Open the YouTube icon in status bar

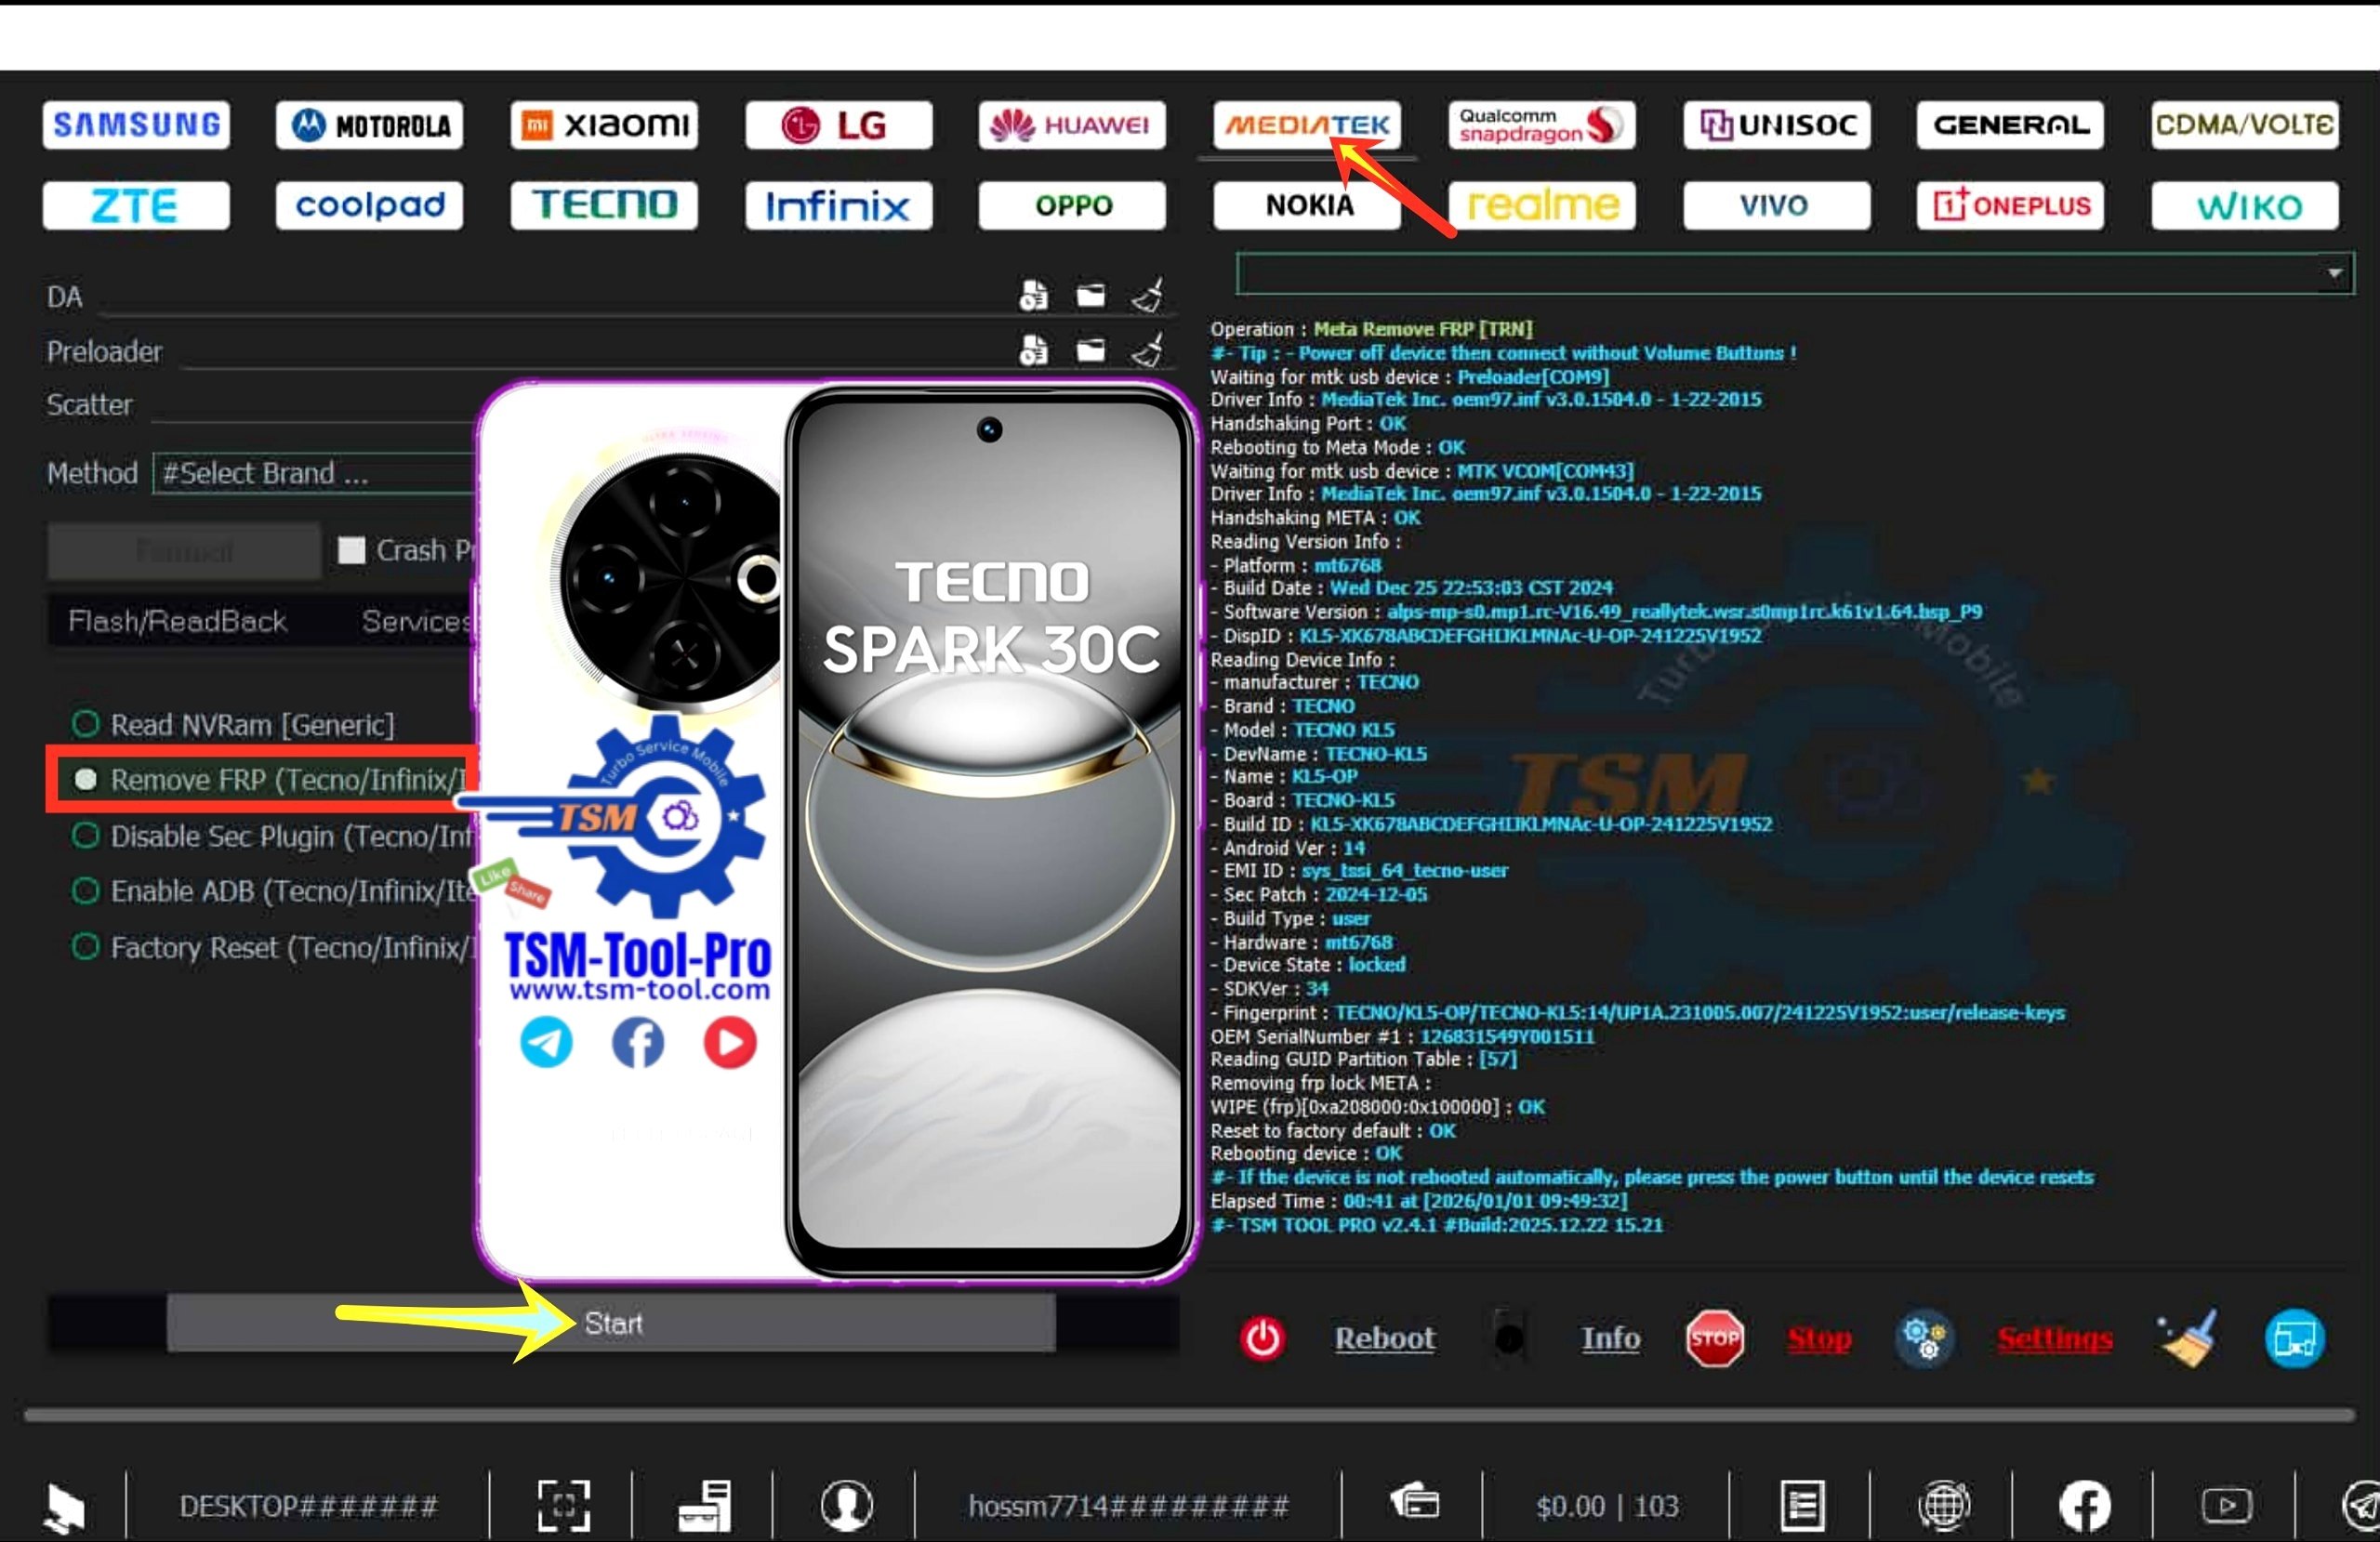(x=2226, y=1505)
